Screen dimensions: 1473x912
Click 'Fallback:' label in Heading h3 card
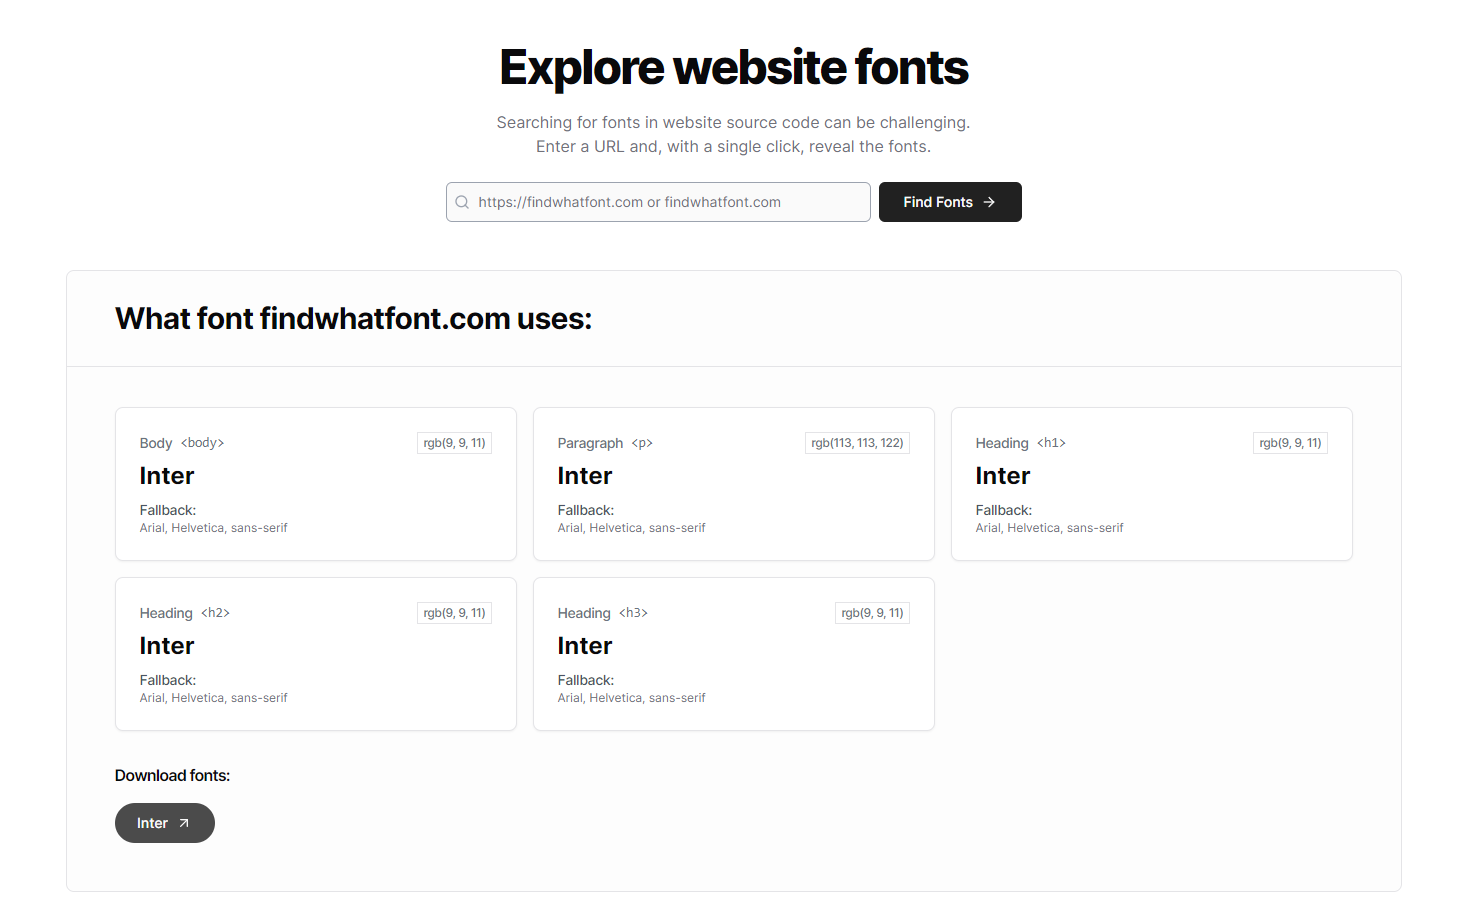(586, 680)
